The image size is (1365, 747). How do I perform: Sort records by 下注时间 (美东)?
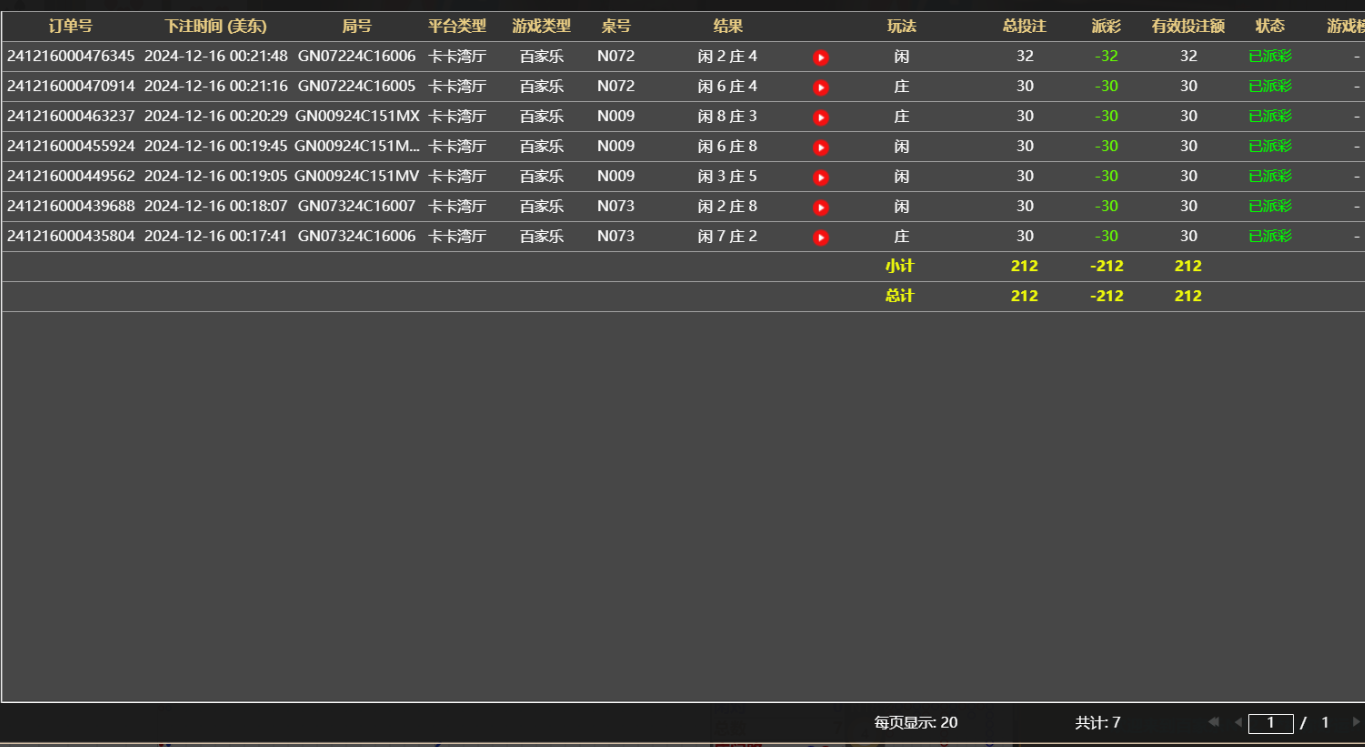coord(213,26)
